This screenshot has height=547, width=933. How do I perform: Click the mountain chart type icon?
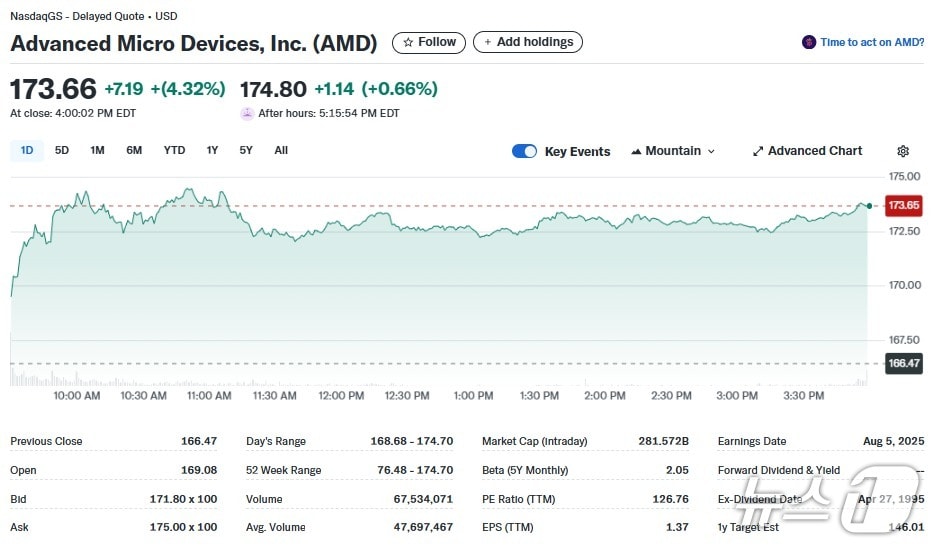tap(636, 151)
